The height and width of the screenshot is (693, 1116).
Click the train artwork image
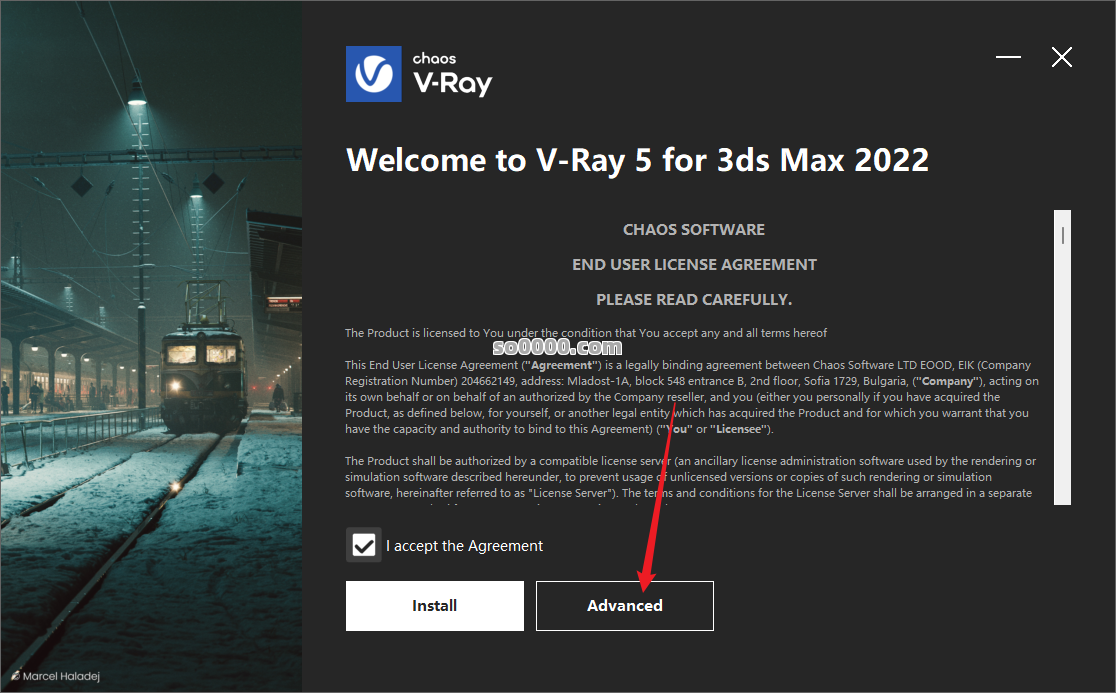(x=151, y=346)
